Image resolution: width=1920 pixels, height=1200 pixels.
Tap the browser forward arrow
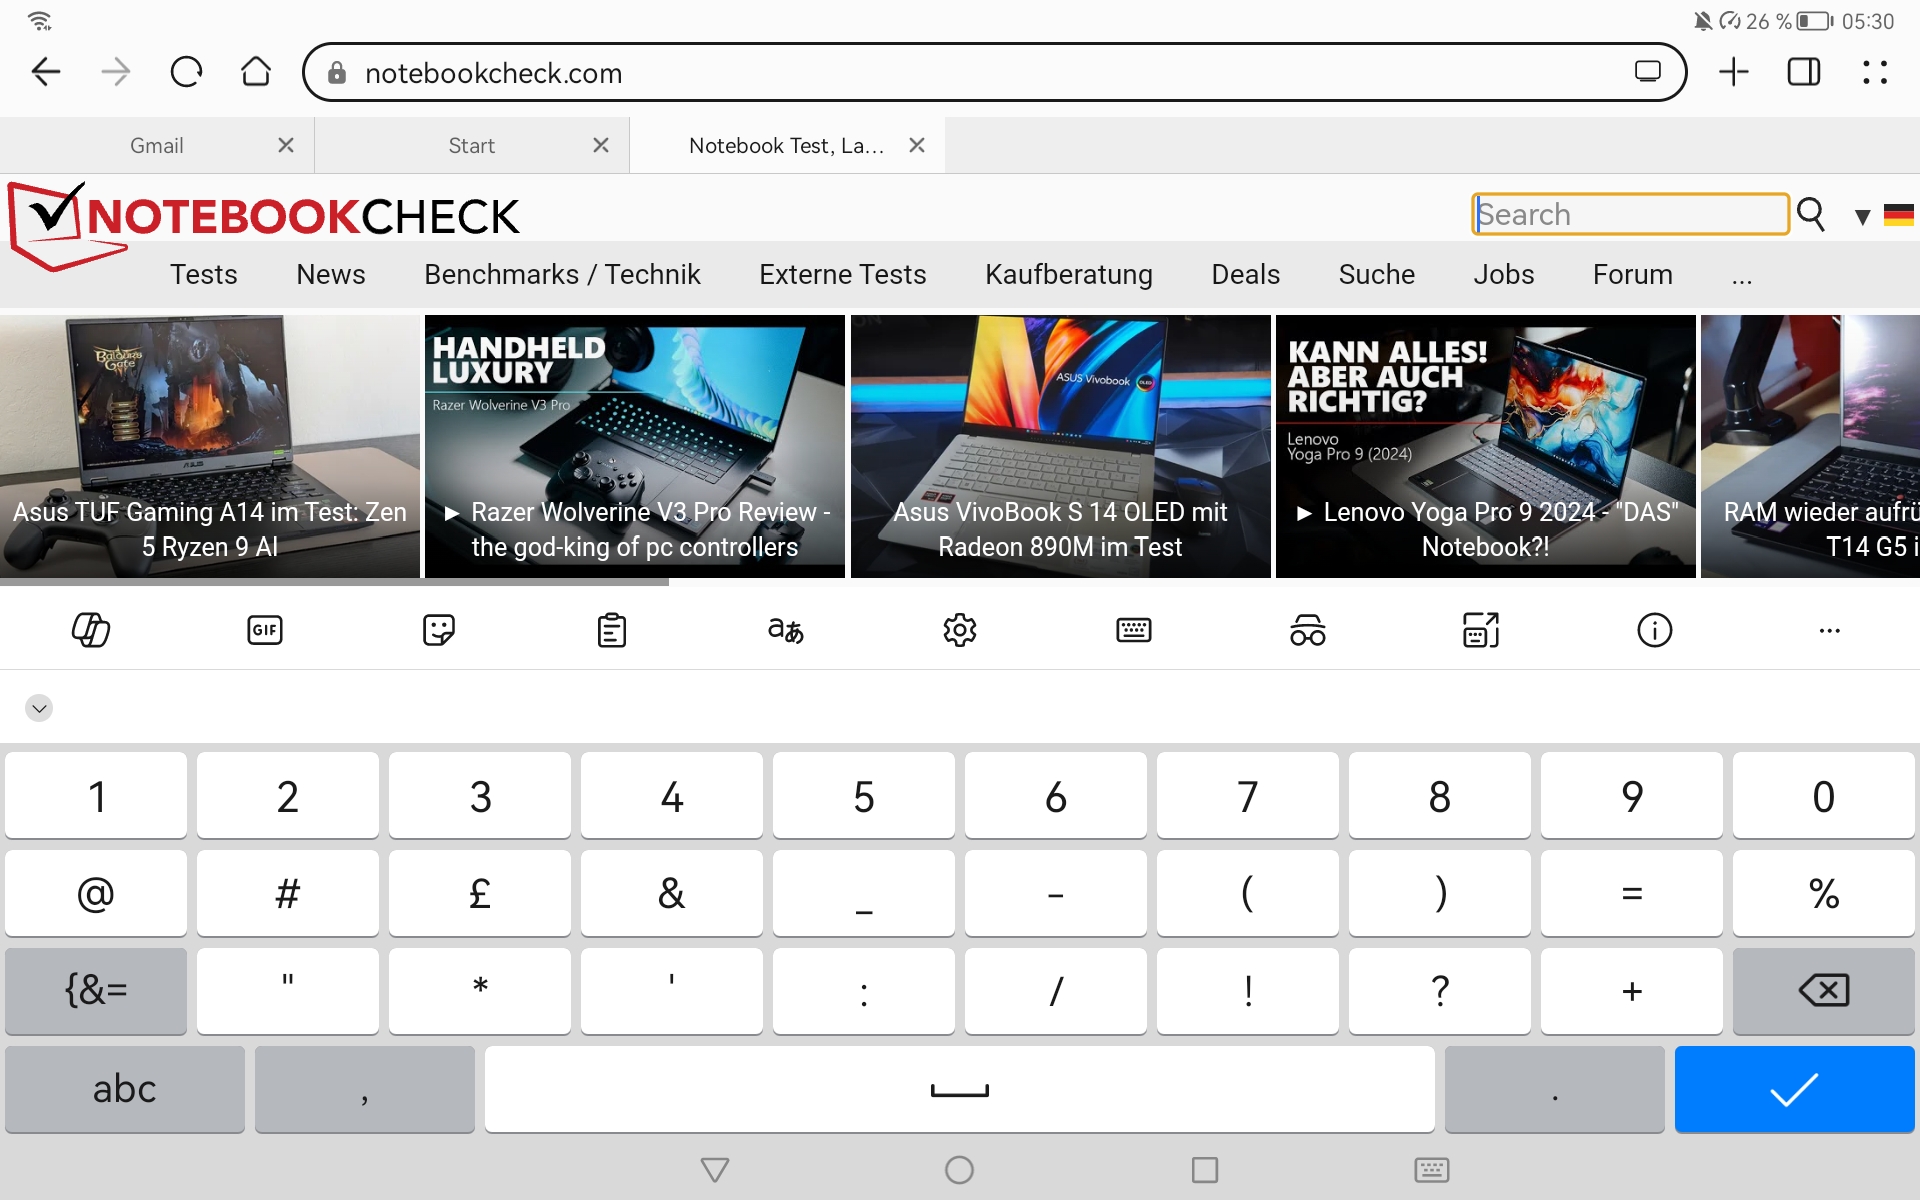point(116,72)
